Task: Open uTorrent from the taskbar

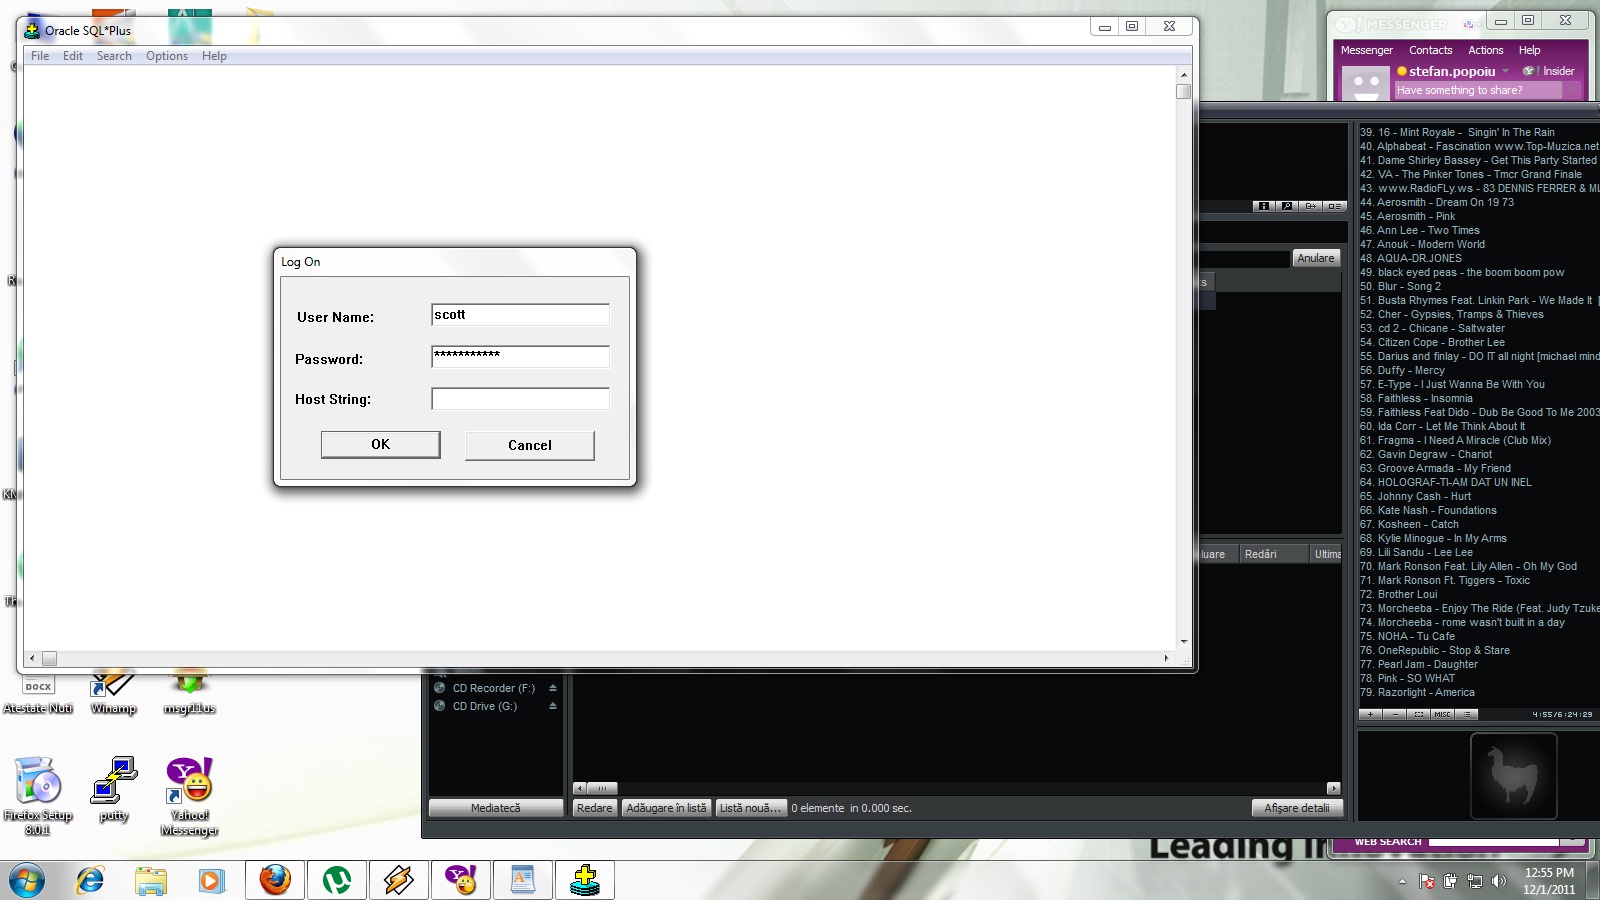Action: [337, 880]
